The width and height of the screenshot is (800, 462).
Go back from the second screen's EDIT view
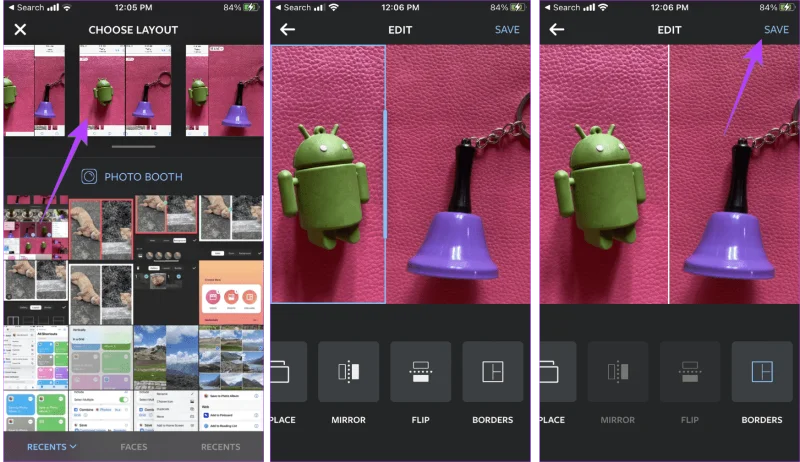tap(287, 30)
